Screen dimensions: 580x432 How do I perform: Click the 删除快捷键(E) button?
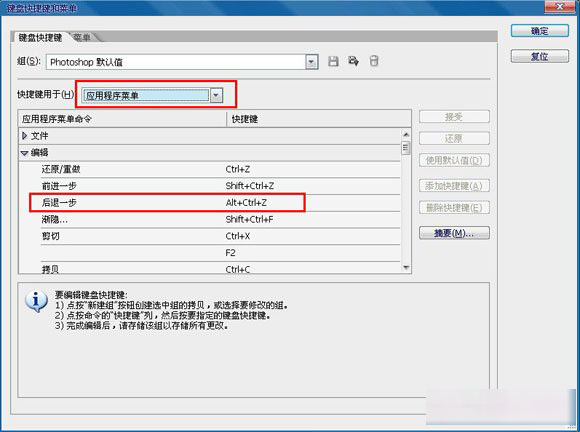coord(454,207)
